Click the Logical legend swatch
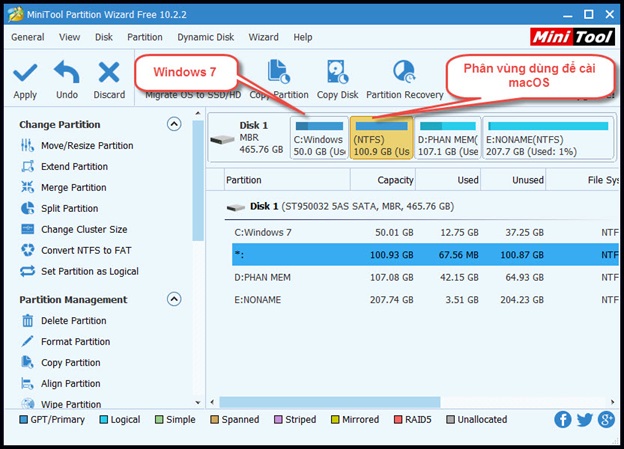This screenshot has height=449, width=624. coord(103,420)
